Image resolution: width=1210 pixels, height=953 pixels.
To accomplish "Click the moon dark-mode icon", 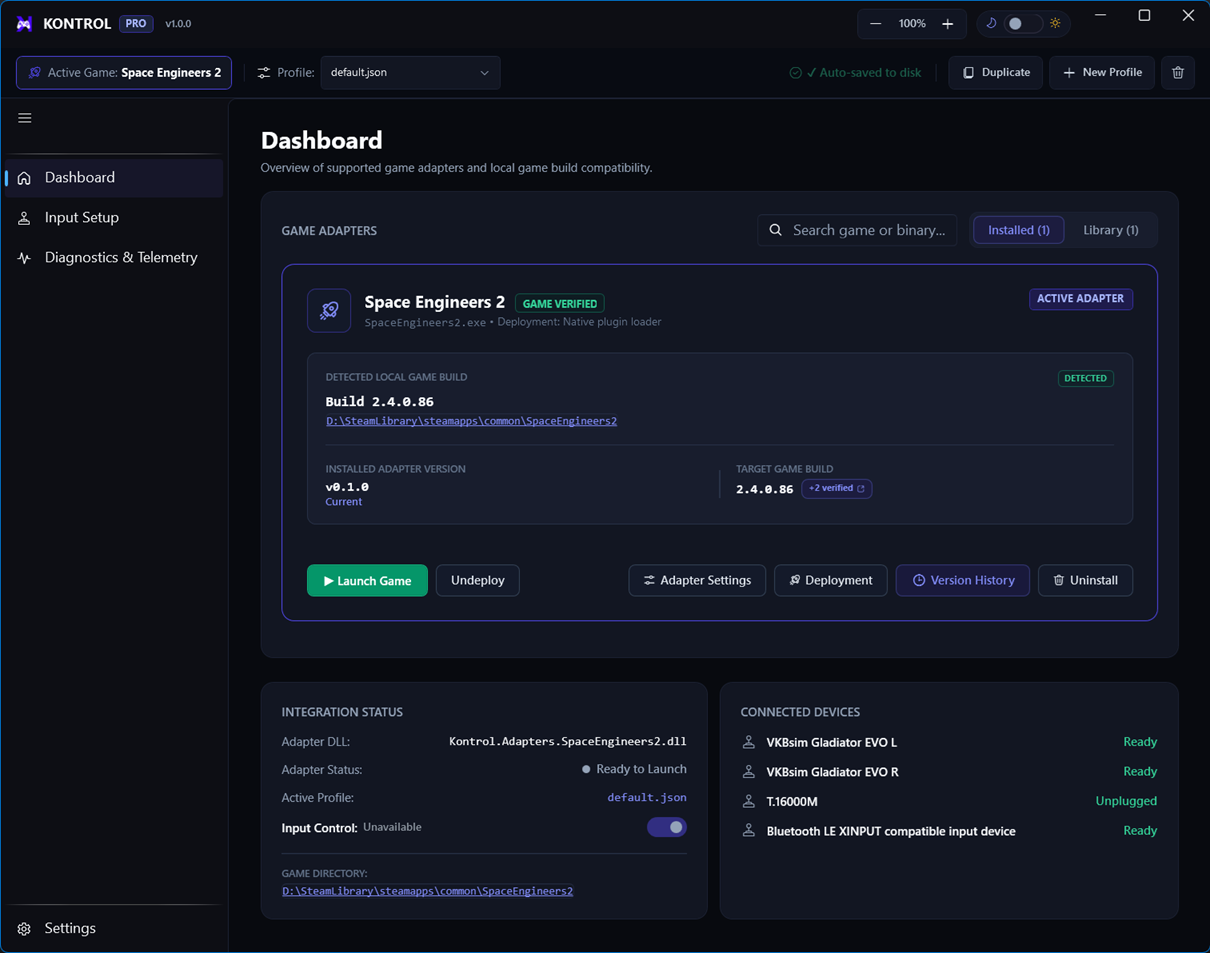I will [x=991, y=23].
